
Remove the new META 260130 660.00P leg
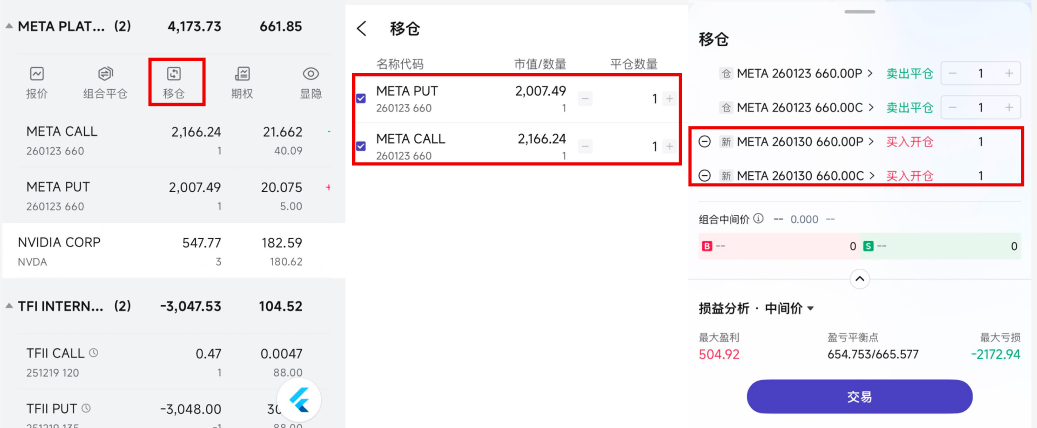click(x=704, y=142)
